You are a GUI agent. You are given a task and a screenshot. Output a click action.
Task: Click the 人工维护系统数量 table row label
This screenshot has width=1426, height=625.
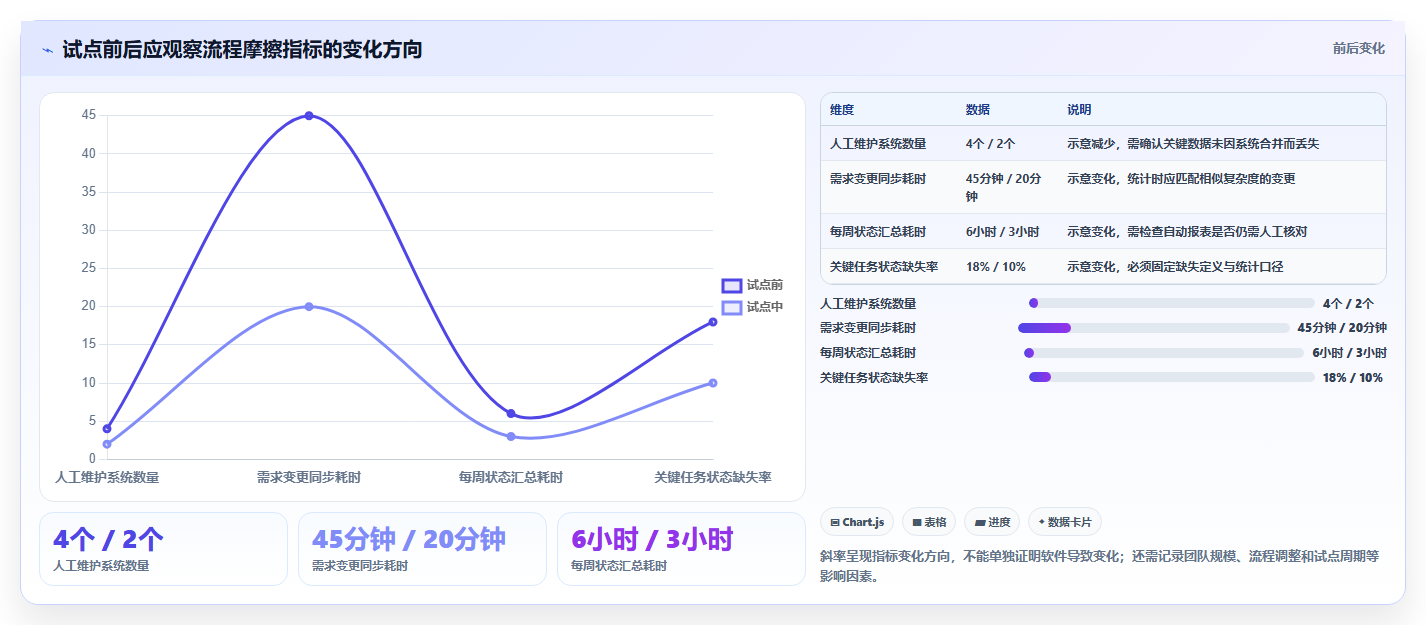[x=878, y=144]
